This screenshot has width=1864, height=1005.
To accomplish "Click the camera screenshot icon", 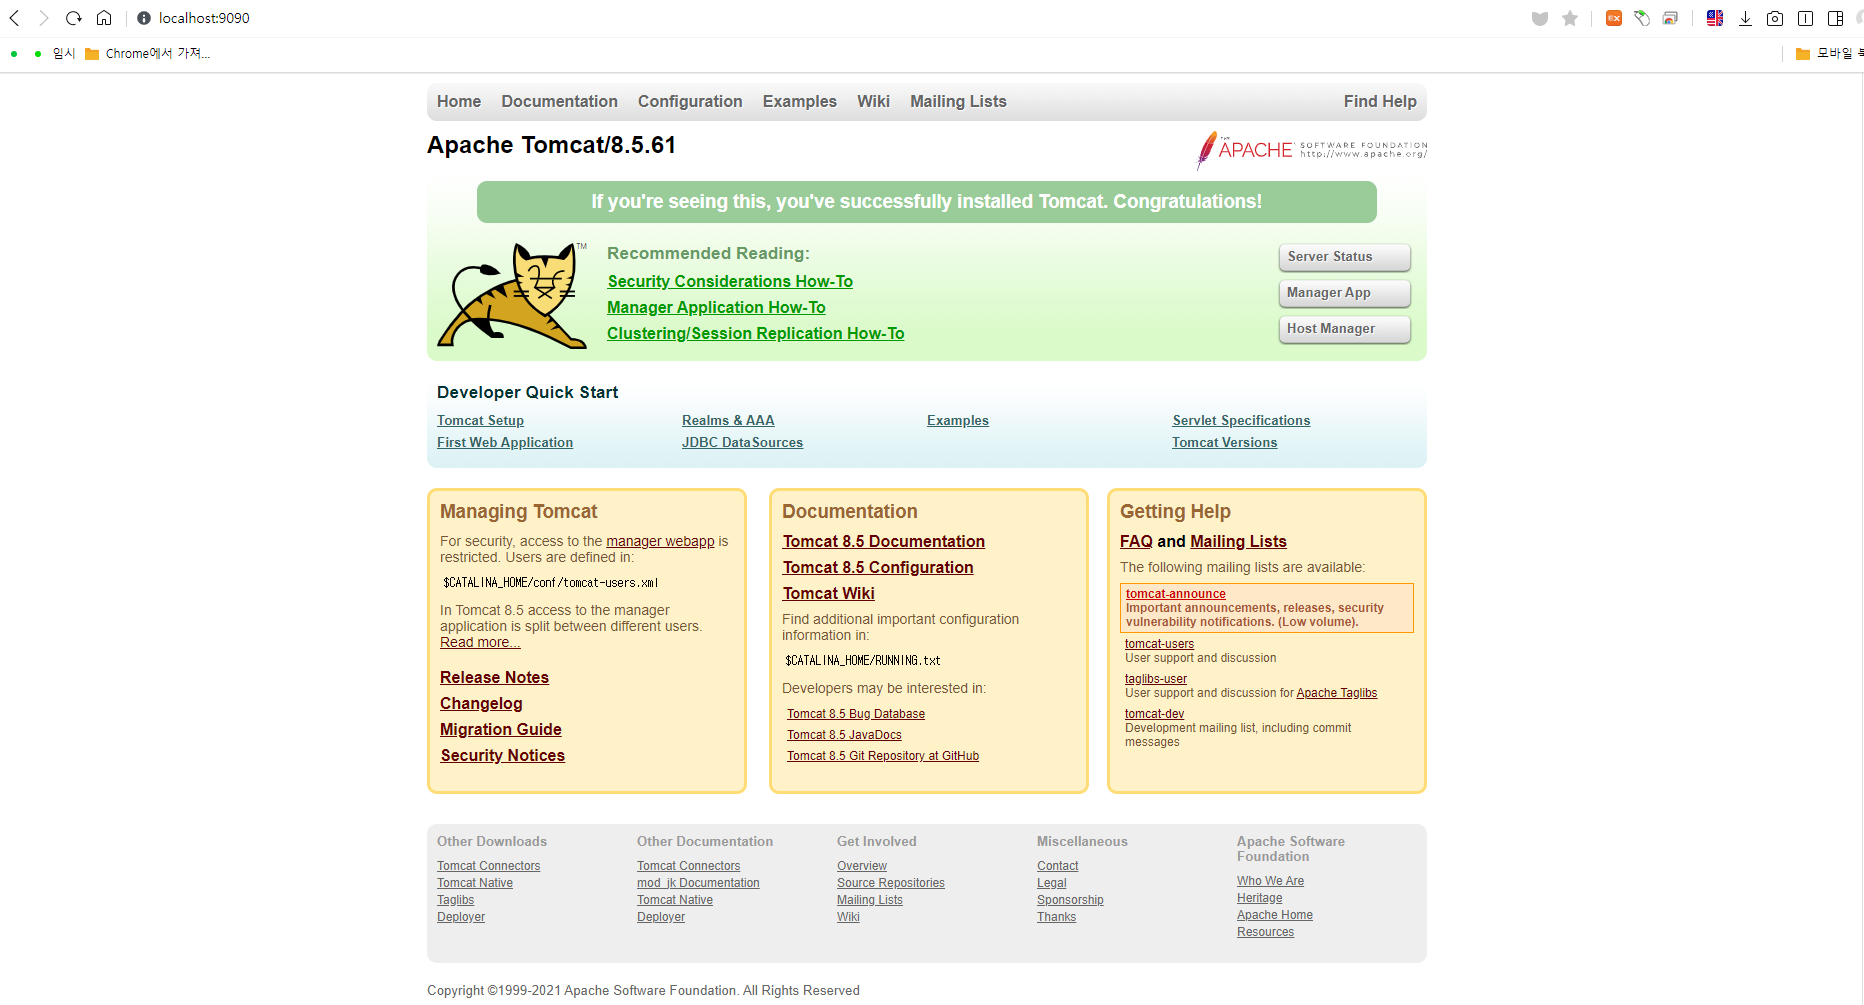I will pyautogui.click(x=1775, y=18).
